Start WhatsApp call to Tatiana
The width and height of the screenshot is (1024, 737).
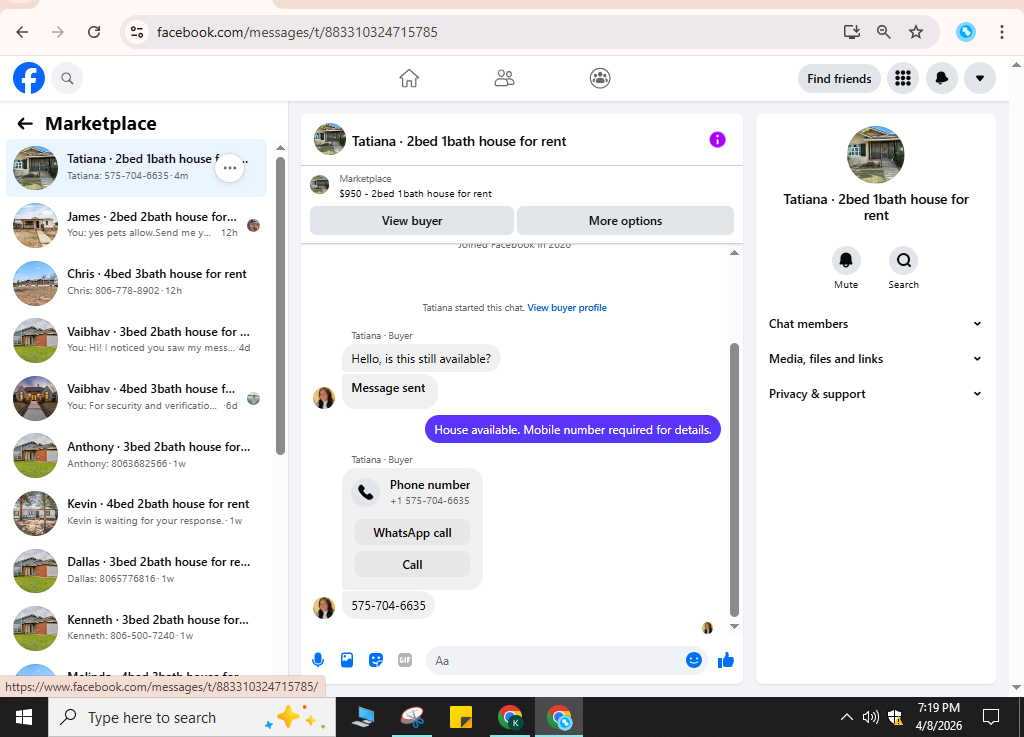(x=412, y=533)
